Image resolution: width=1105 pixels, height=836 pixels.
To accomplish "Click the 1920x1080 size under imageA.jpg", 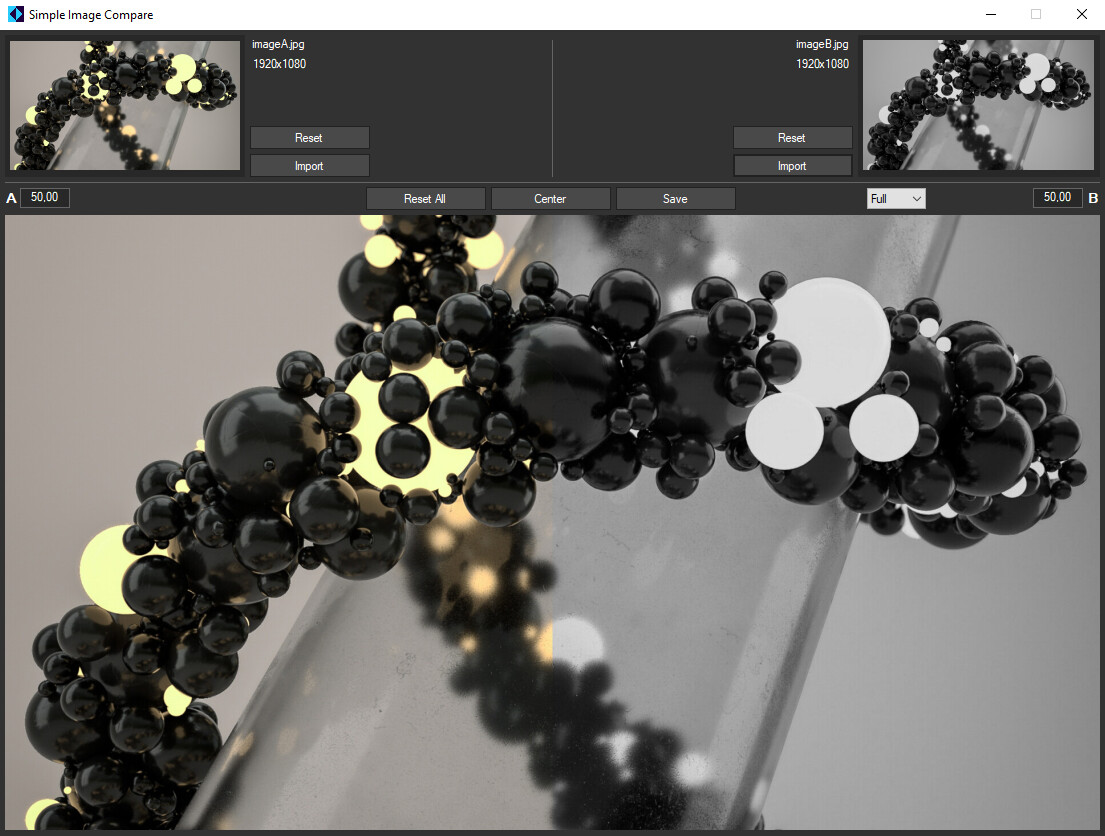I will click(280, 64).
